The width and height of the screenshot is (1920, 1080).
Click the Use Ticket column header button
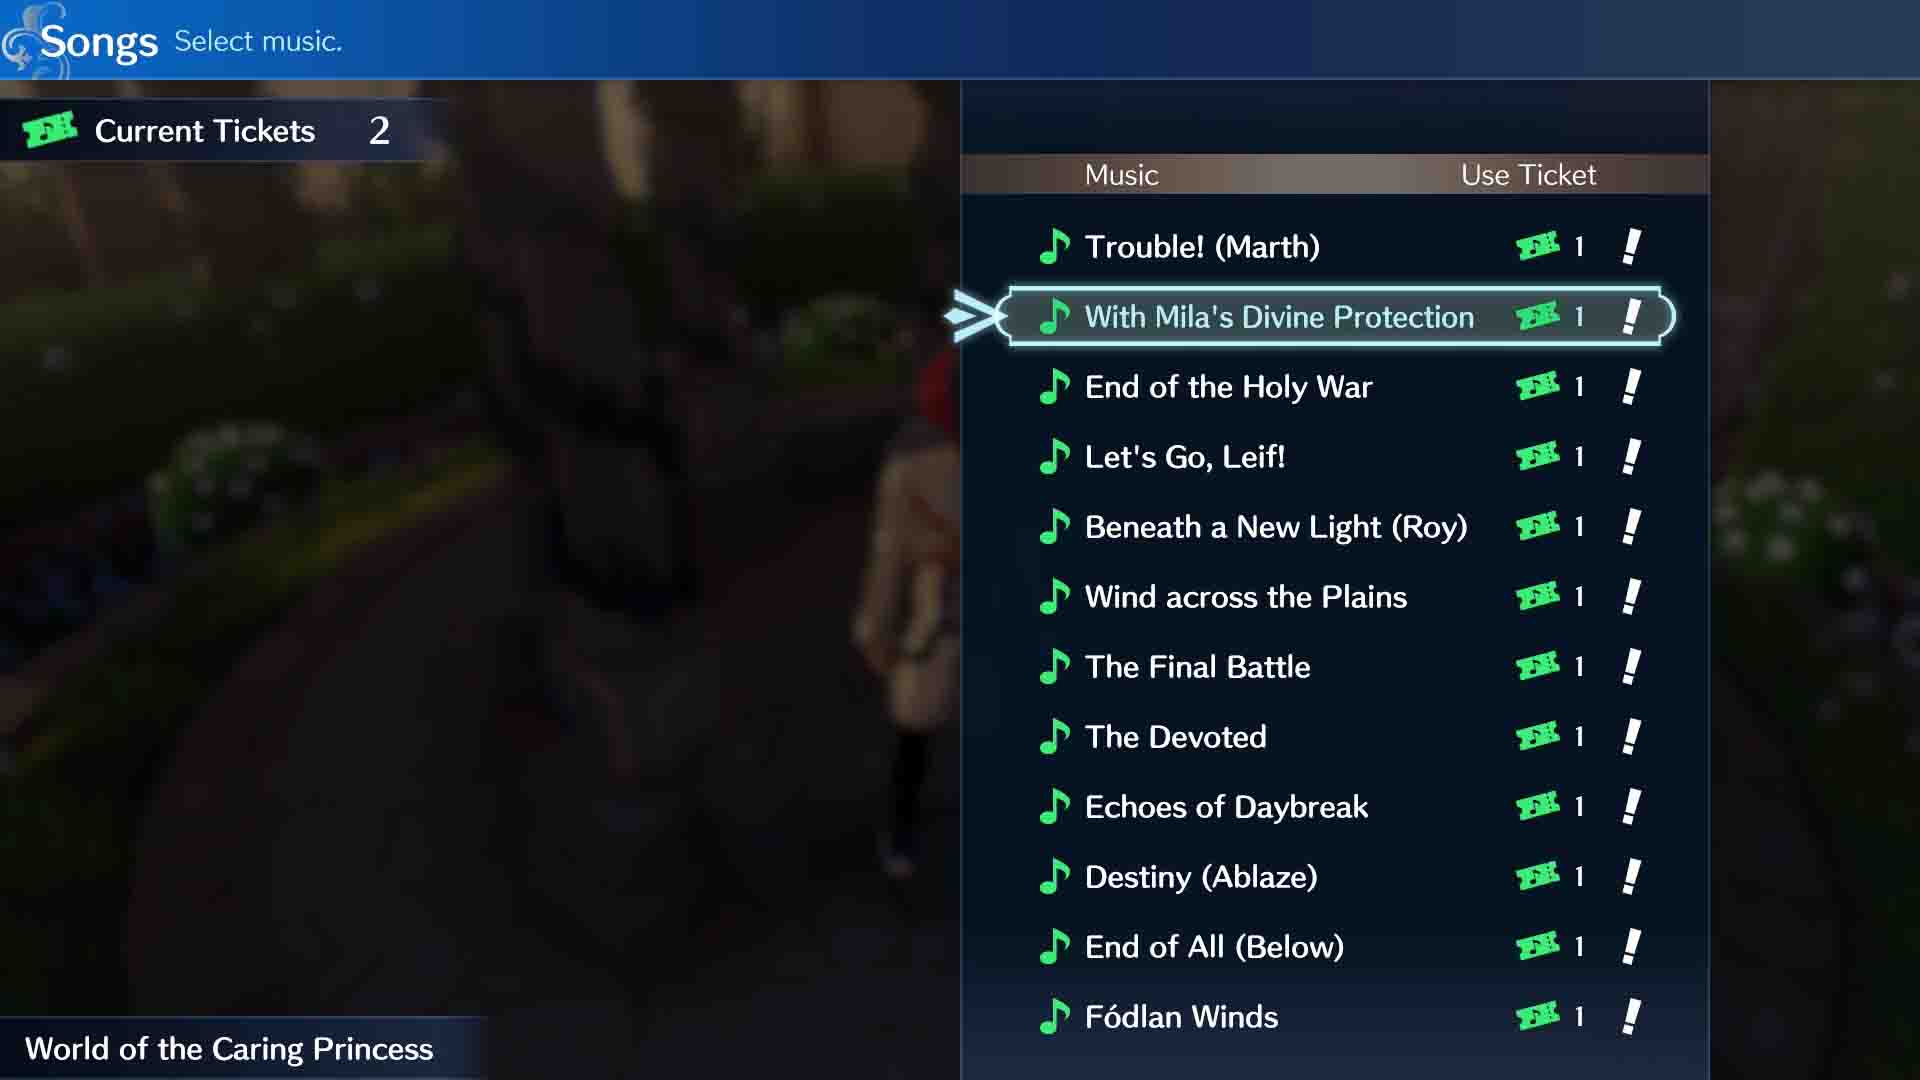(x=1527, y=174)
